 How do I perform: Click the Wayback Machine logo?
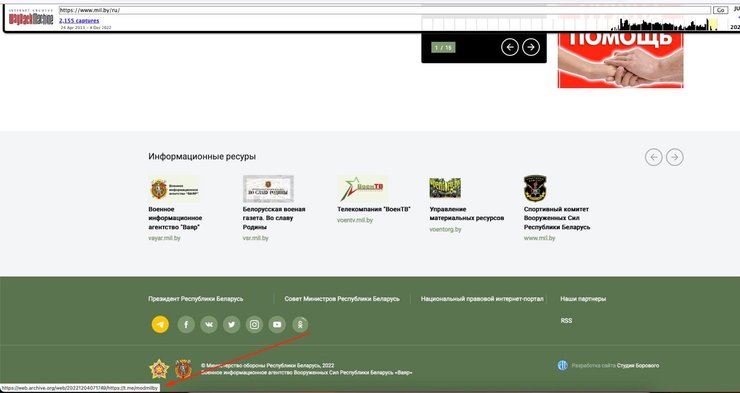pos(31,17)
